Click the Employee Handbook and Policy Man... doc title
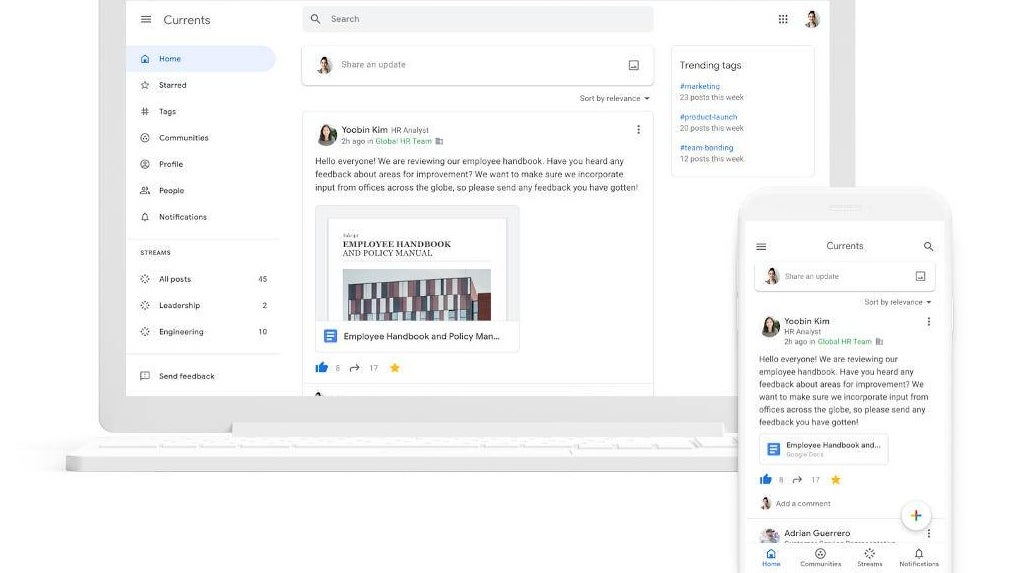The height and width of the screenshot is (573, 1018). coord(421,336)
